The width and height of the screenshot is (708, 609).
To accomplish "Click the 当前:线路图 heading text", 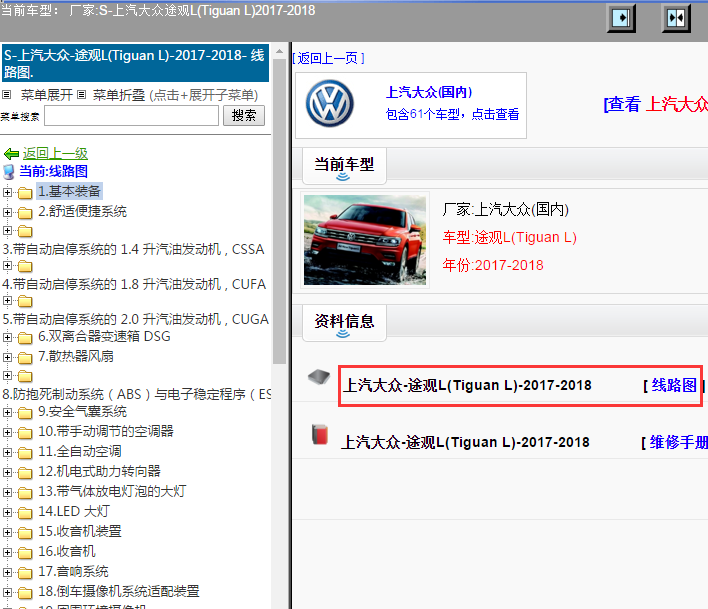I will click(53, 172).
